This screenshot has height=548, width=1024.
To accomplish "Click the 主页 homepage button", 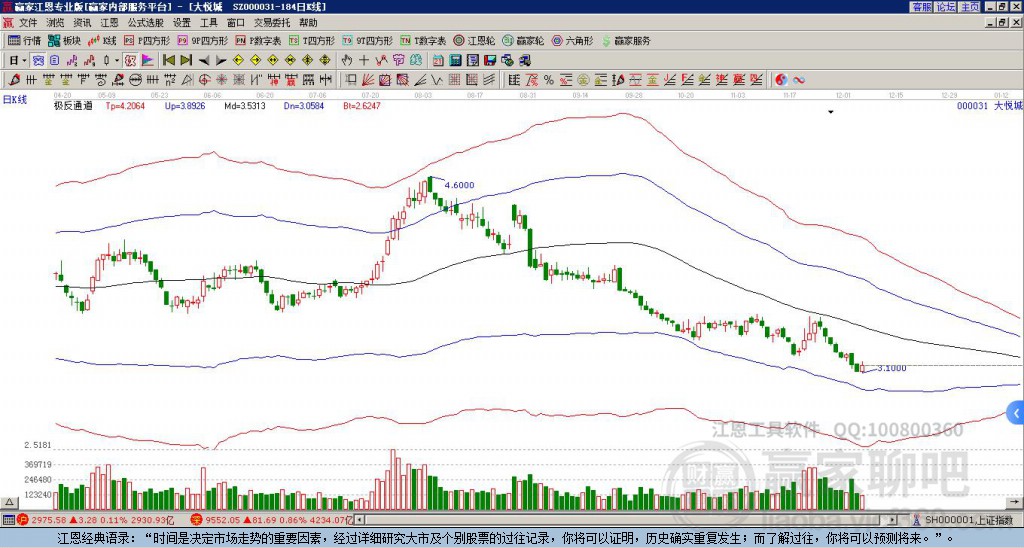I will (x=970, y=7).
